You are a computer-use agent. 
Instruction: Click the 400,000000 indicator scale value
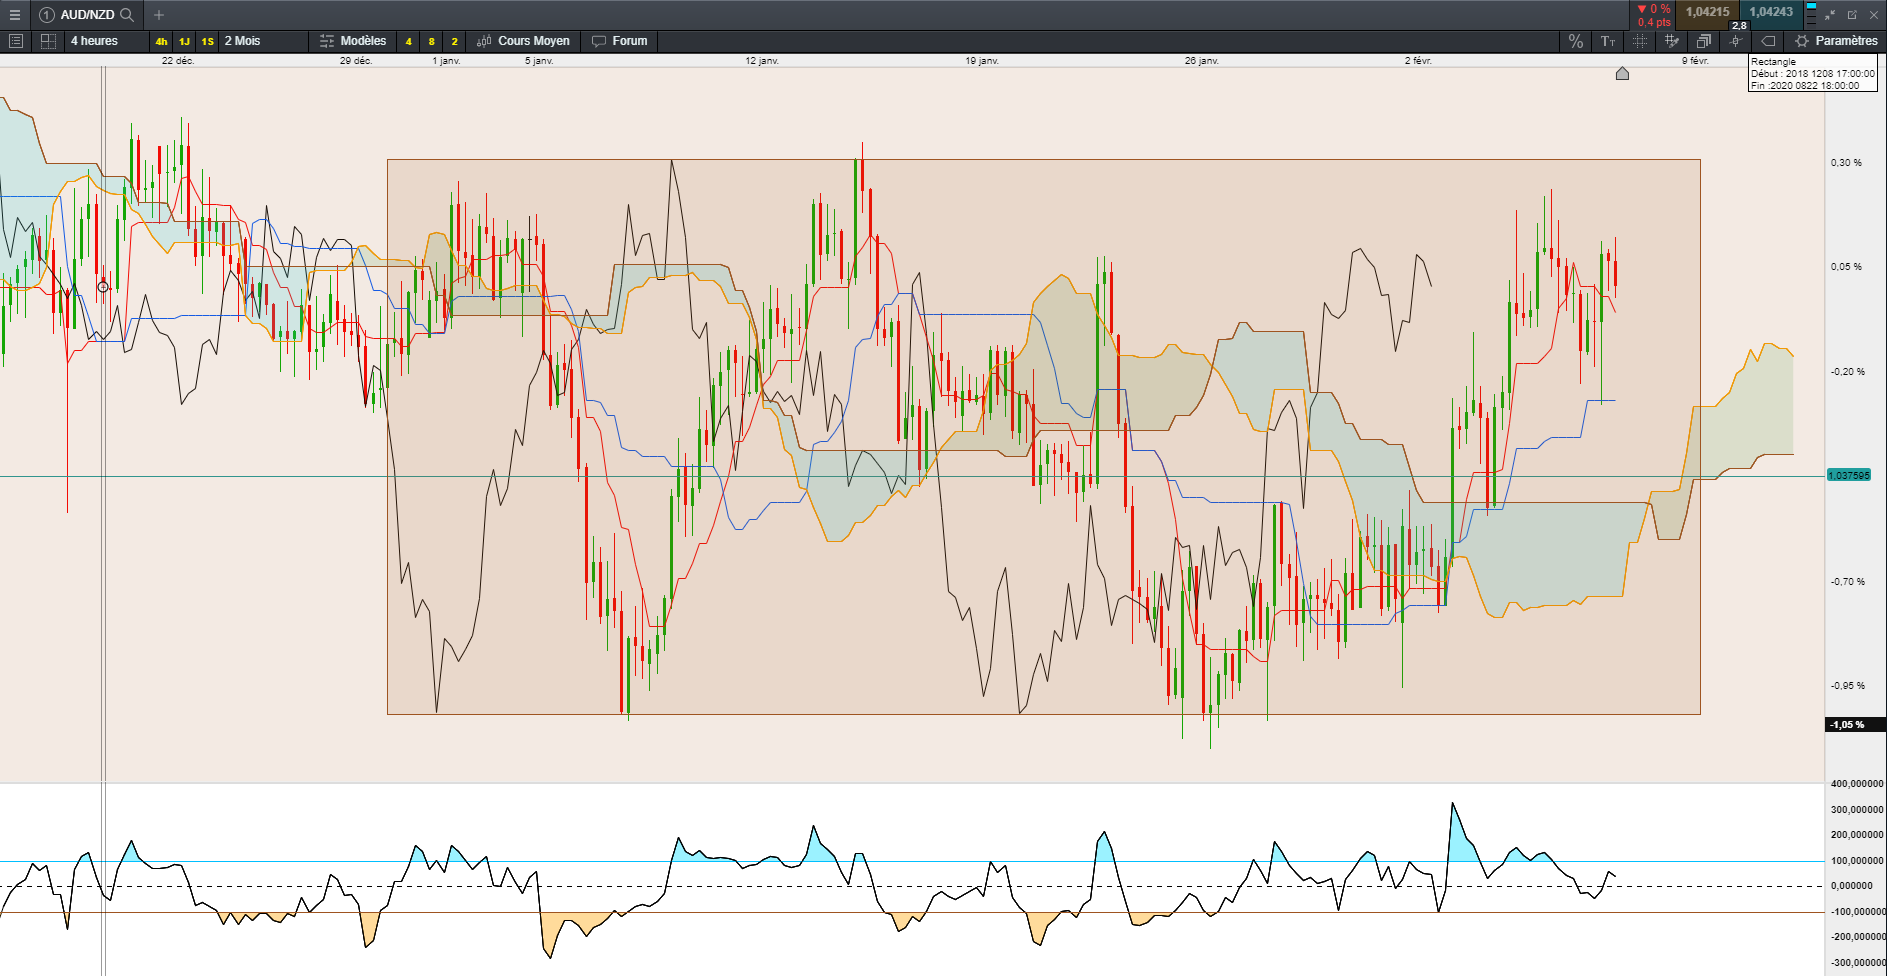[1857, 784]
